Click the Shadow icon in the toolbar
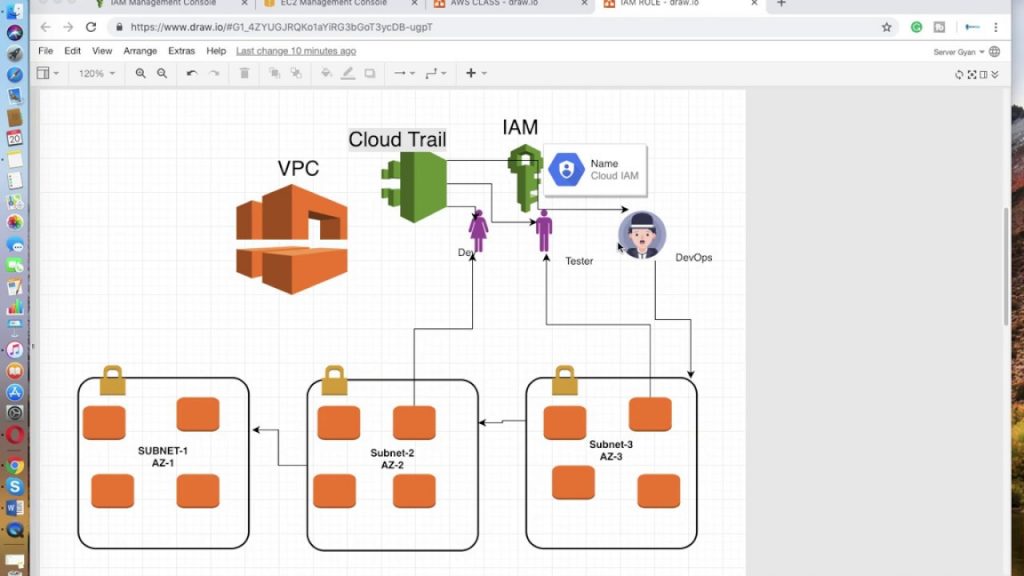 click(368, 73)
